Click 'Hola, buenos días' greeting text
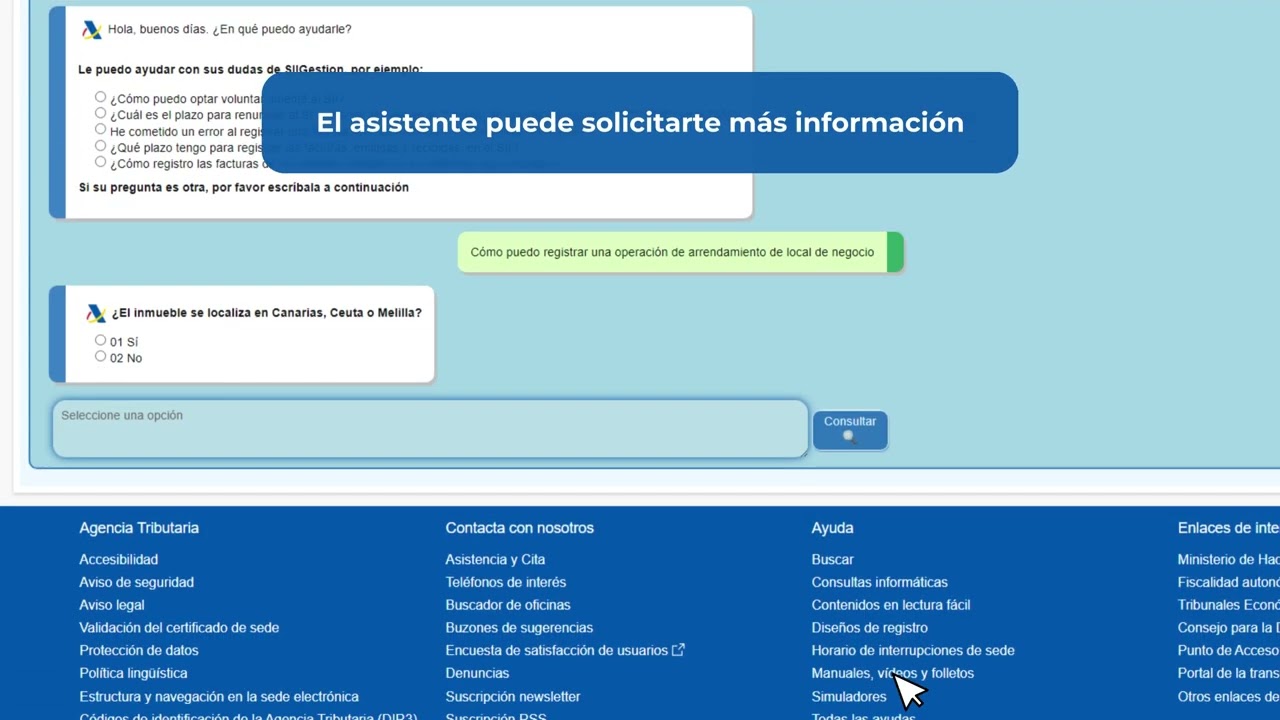This screenshot has height=720, width=1280. point(230,30)
